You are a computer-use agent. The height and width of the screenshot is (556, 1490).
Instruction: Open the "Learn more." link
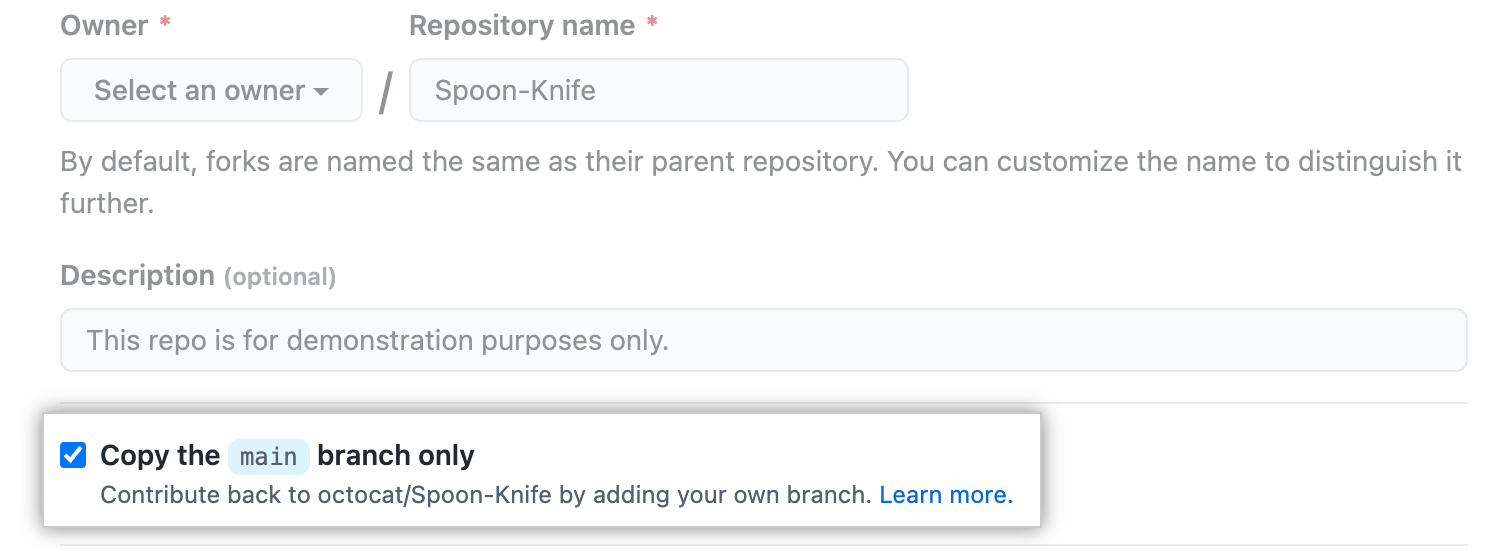pos(946,495)
